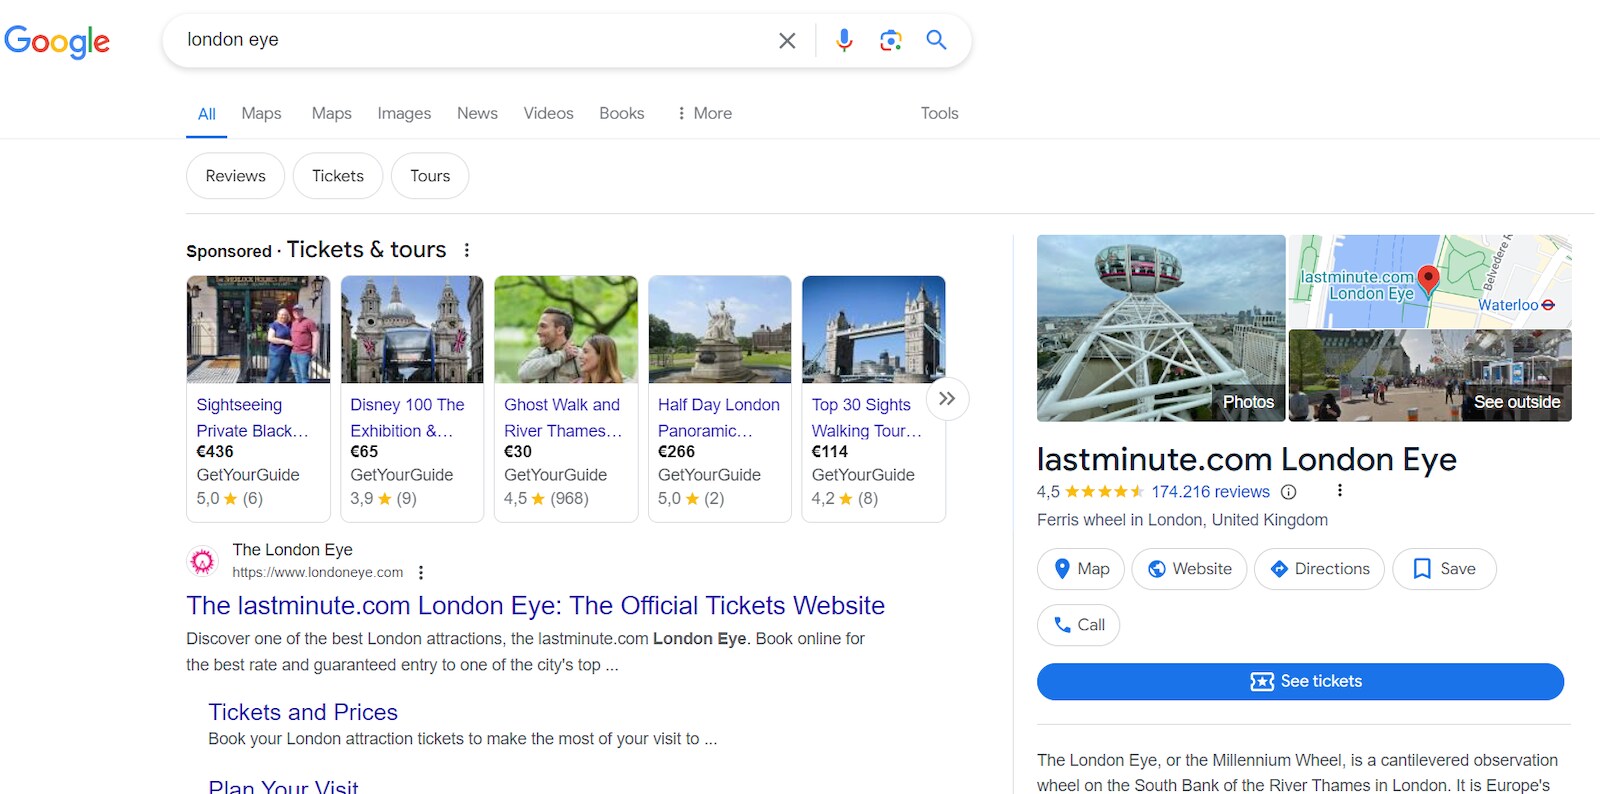Open Photos of the London Eye
The image size is (1600, 794).
(1161, 328)
